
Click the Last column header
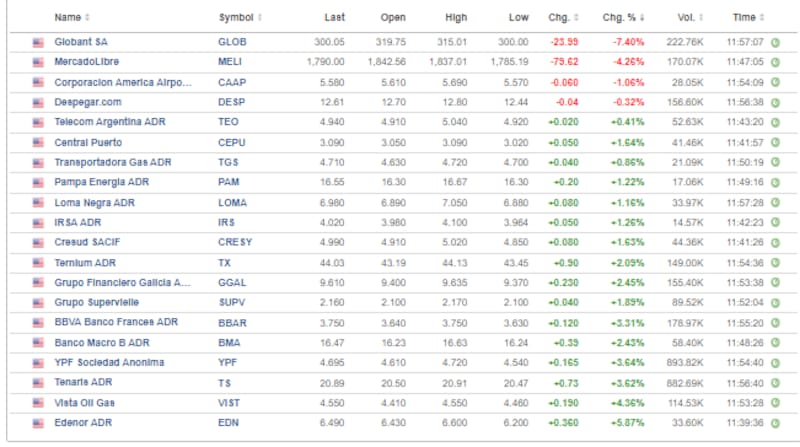pyautogui.click(x=335, y=17)
